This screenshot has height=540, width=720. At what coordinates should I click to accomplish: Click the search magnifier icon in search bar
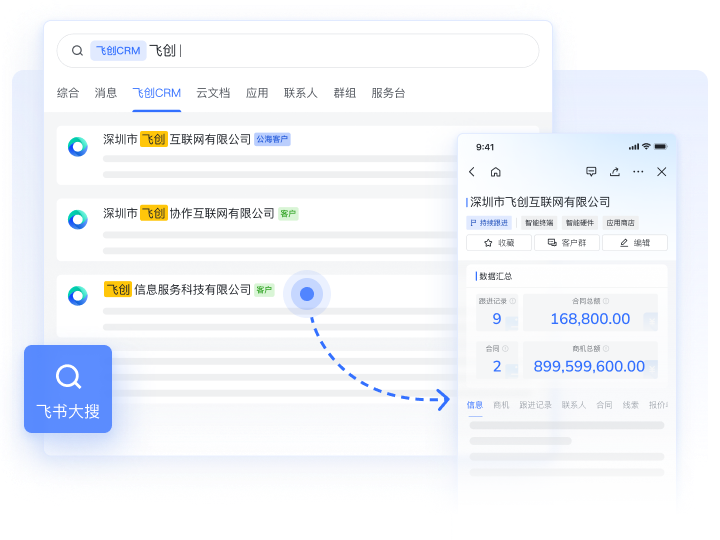[x=77, y=51]
